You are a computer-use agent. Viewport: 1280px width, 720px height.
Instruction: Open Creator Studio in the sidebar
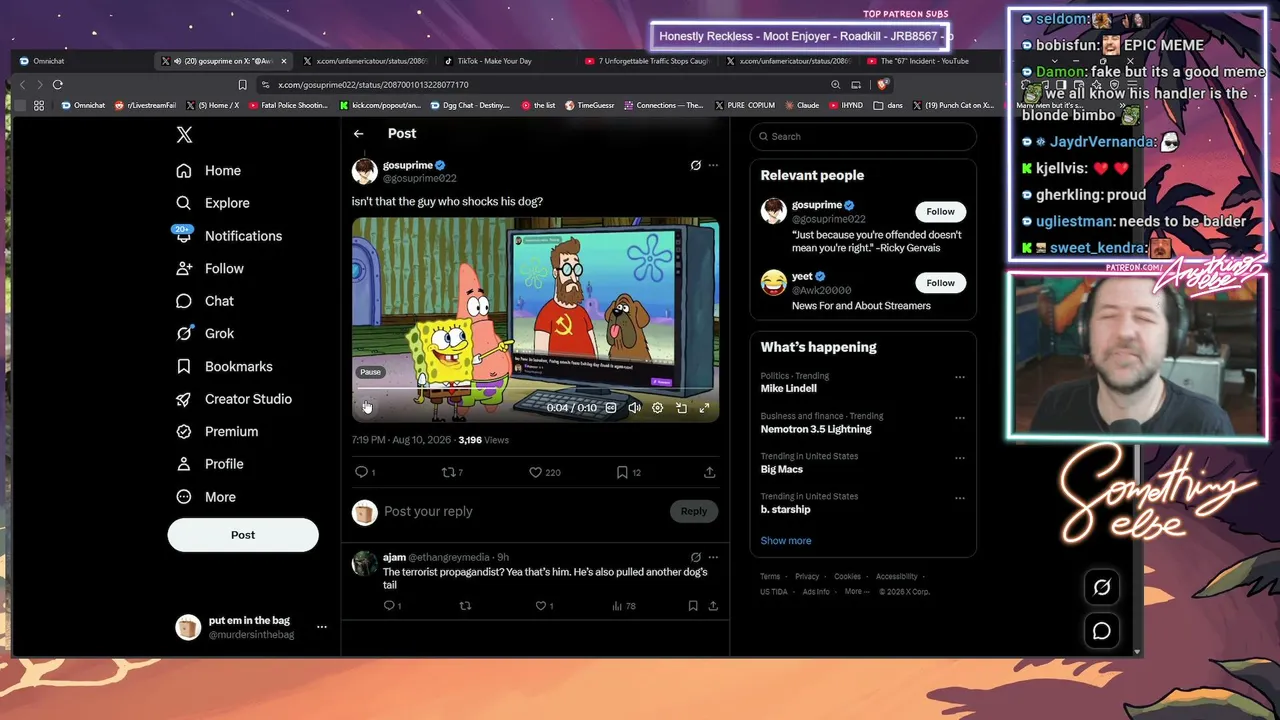pyautogui.click(x=233, y=399)
